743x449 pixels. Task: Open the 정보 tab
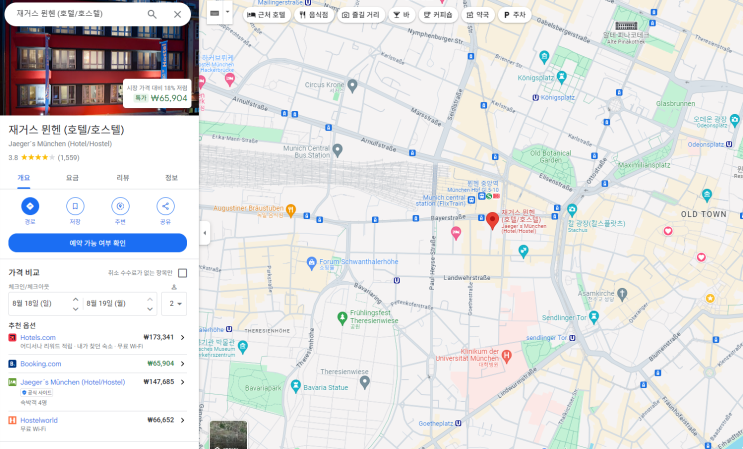pyautogui.click(x=171, y=178)
